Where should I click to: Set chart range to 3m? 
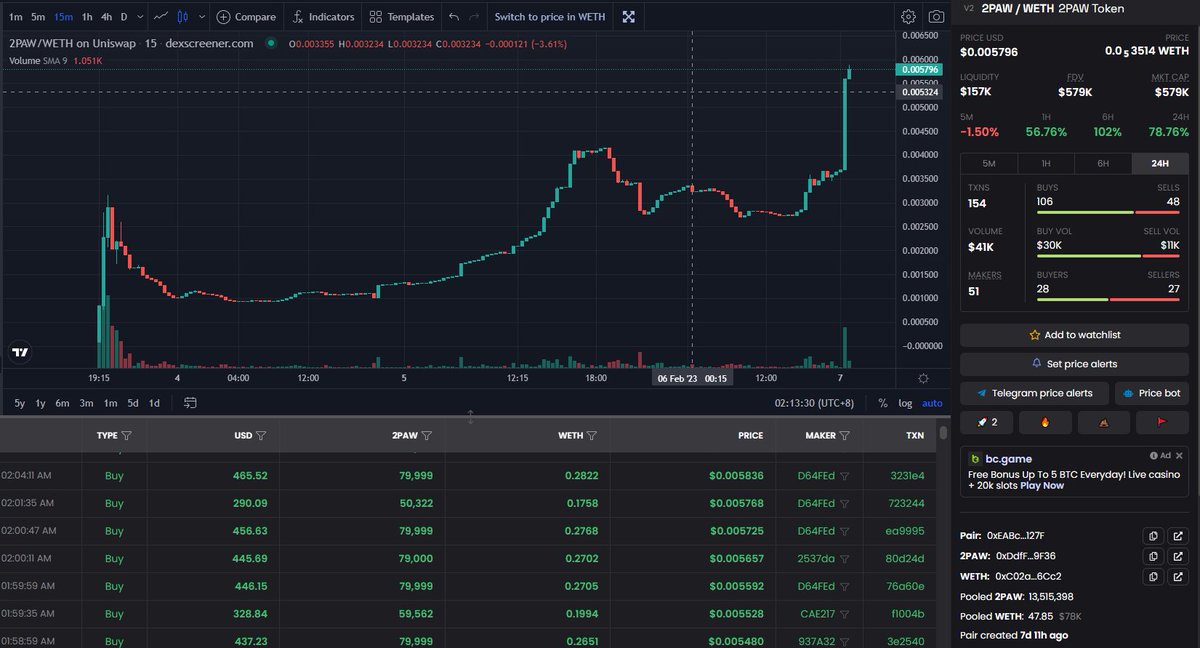(x=86, y=403)
